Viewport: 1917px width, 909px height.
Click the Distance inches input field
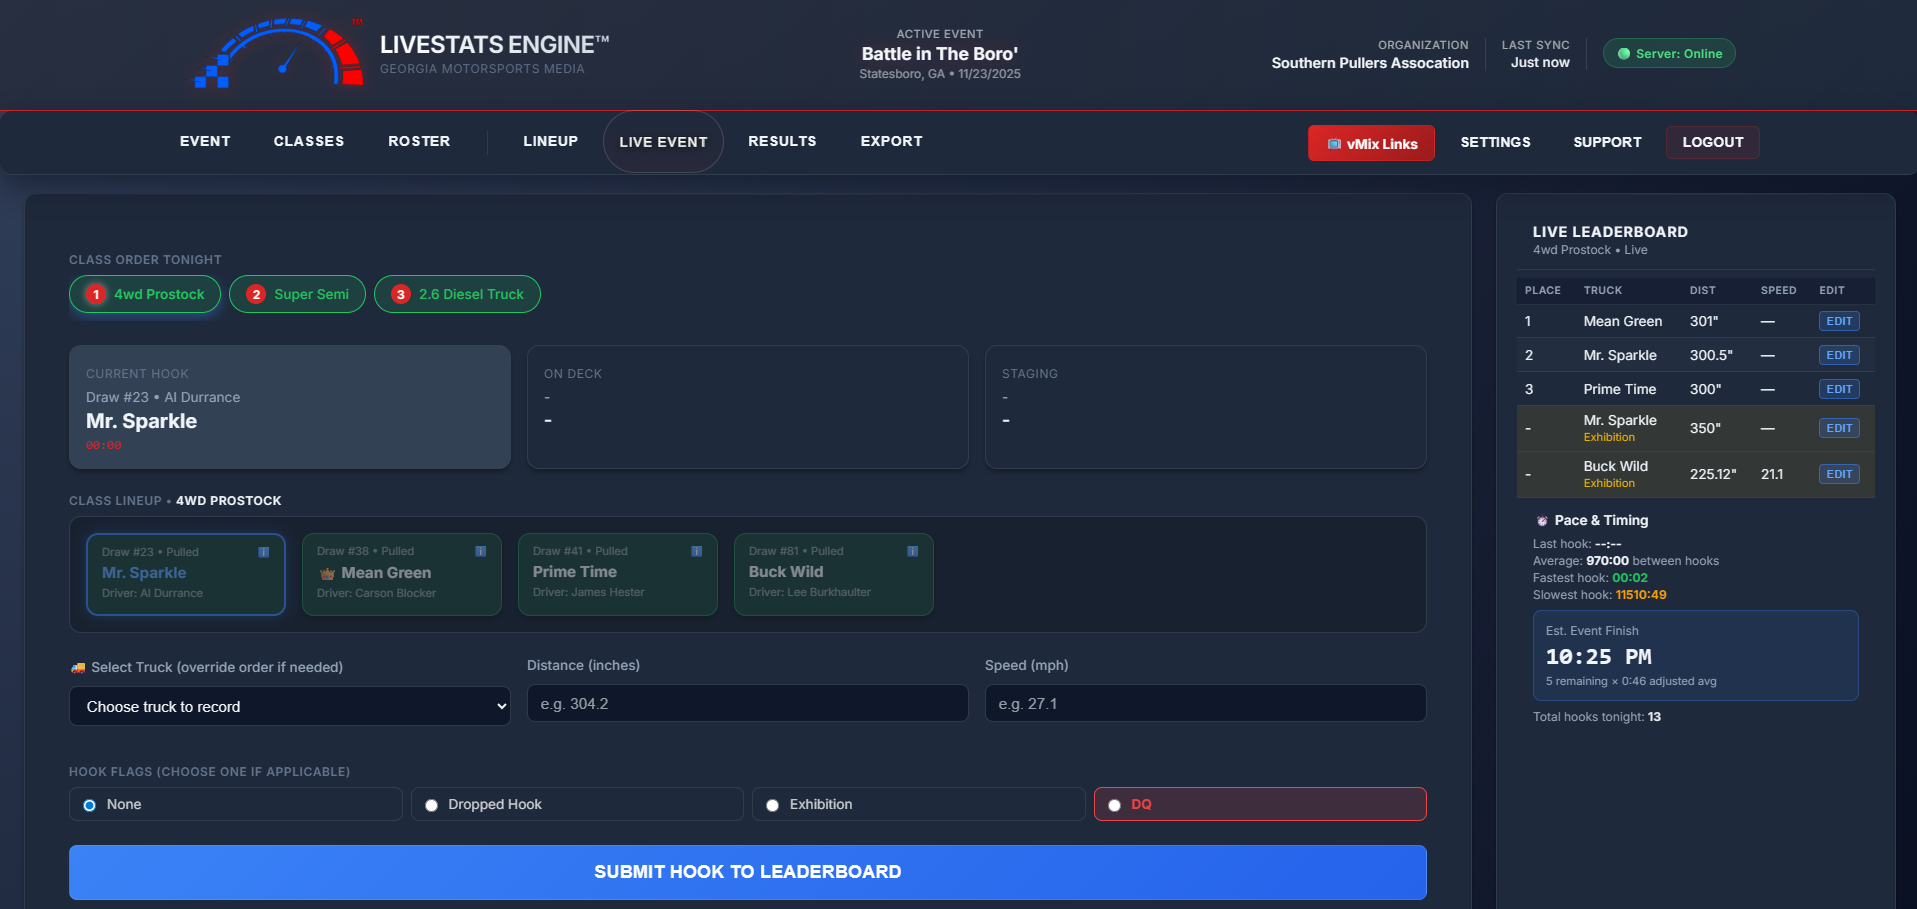[x=747, y=703]
